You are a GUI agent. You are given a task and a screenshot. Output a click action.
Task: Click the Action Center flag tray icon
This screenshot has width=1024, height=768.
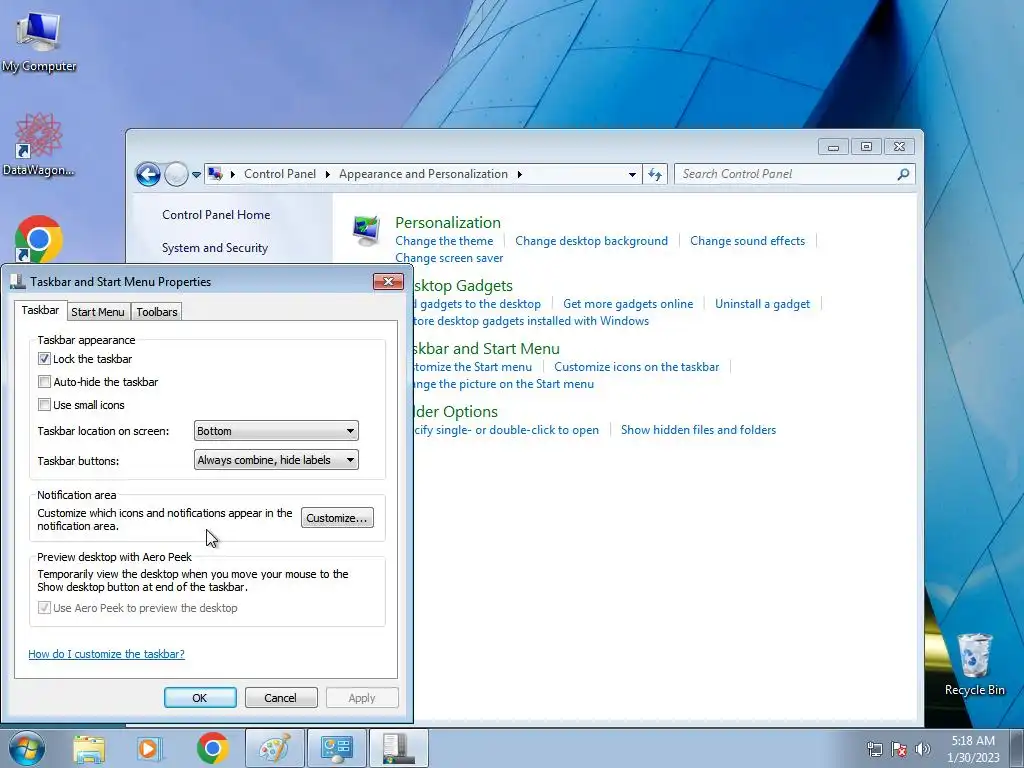(x=899, y=749)
